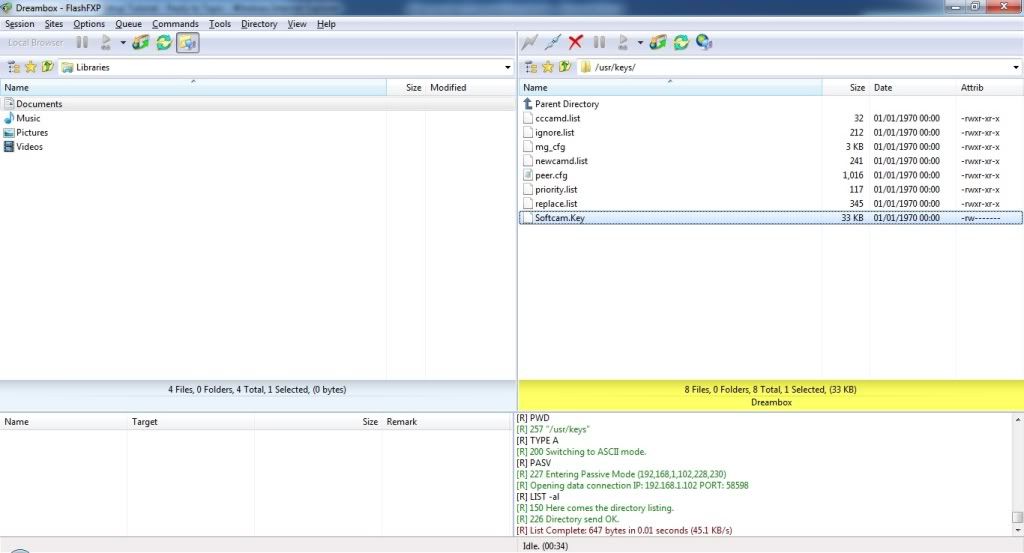Refresh the local Libraries pane
Viewport: 1024px width, 553px height.
(163, 42)
